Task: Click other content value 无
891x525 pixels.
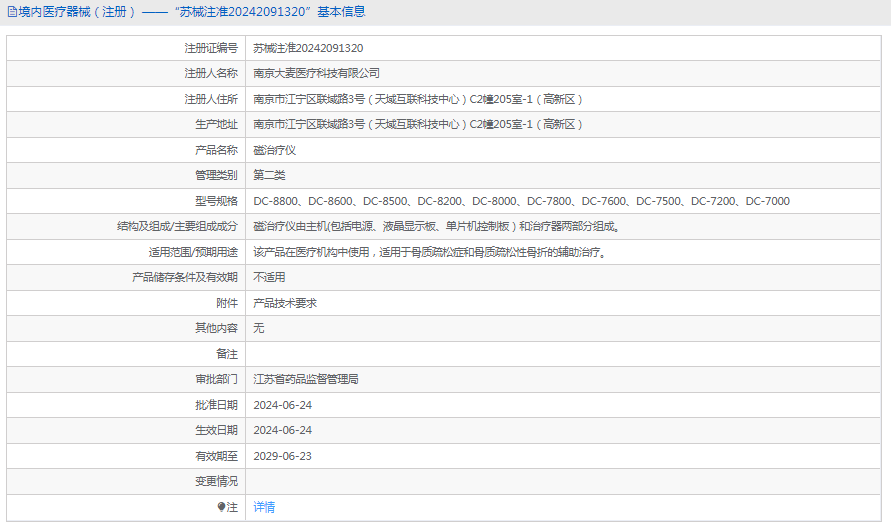Action: point(259,328)
